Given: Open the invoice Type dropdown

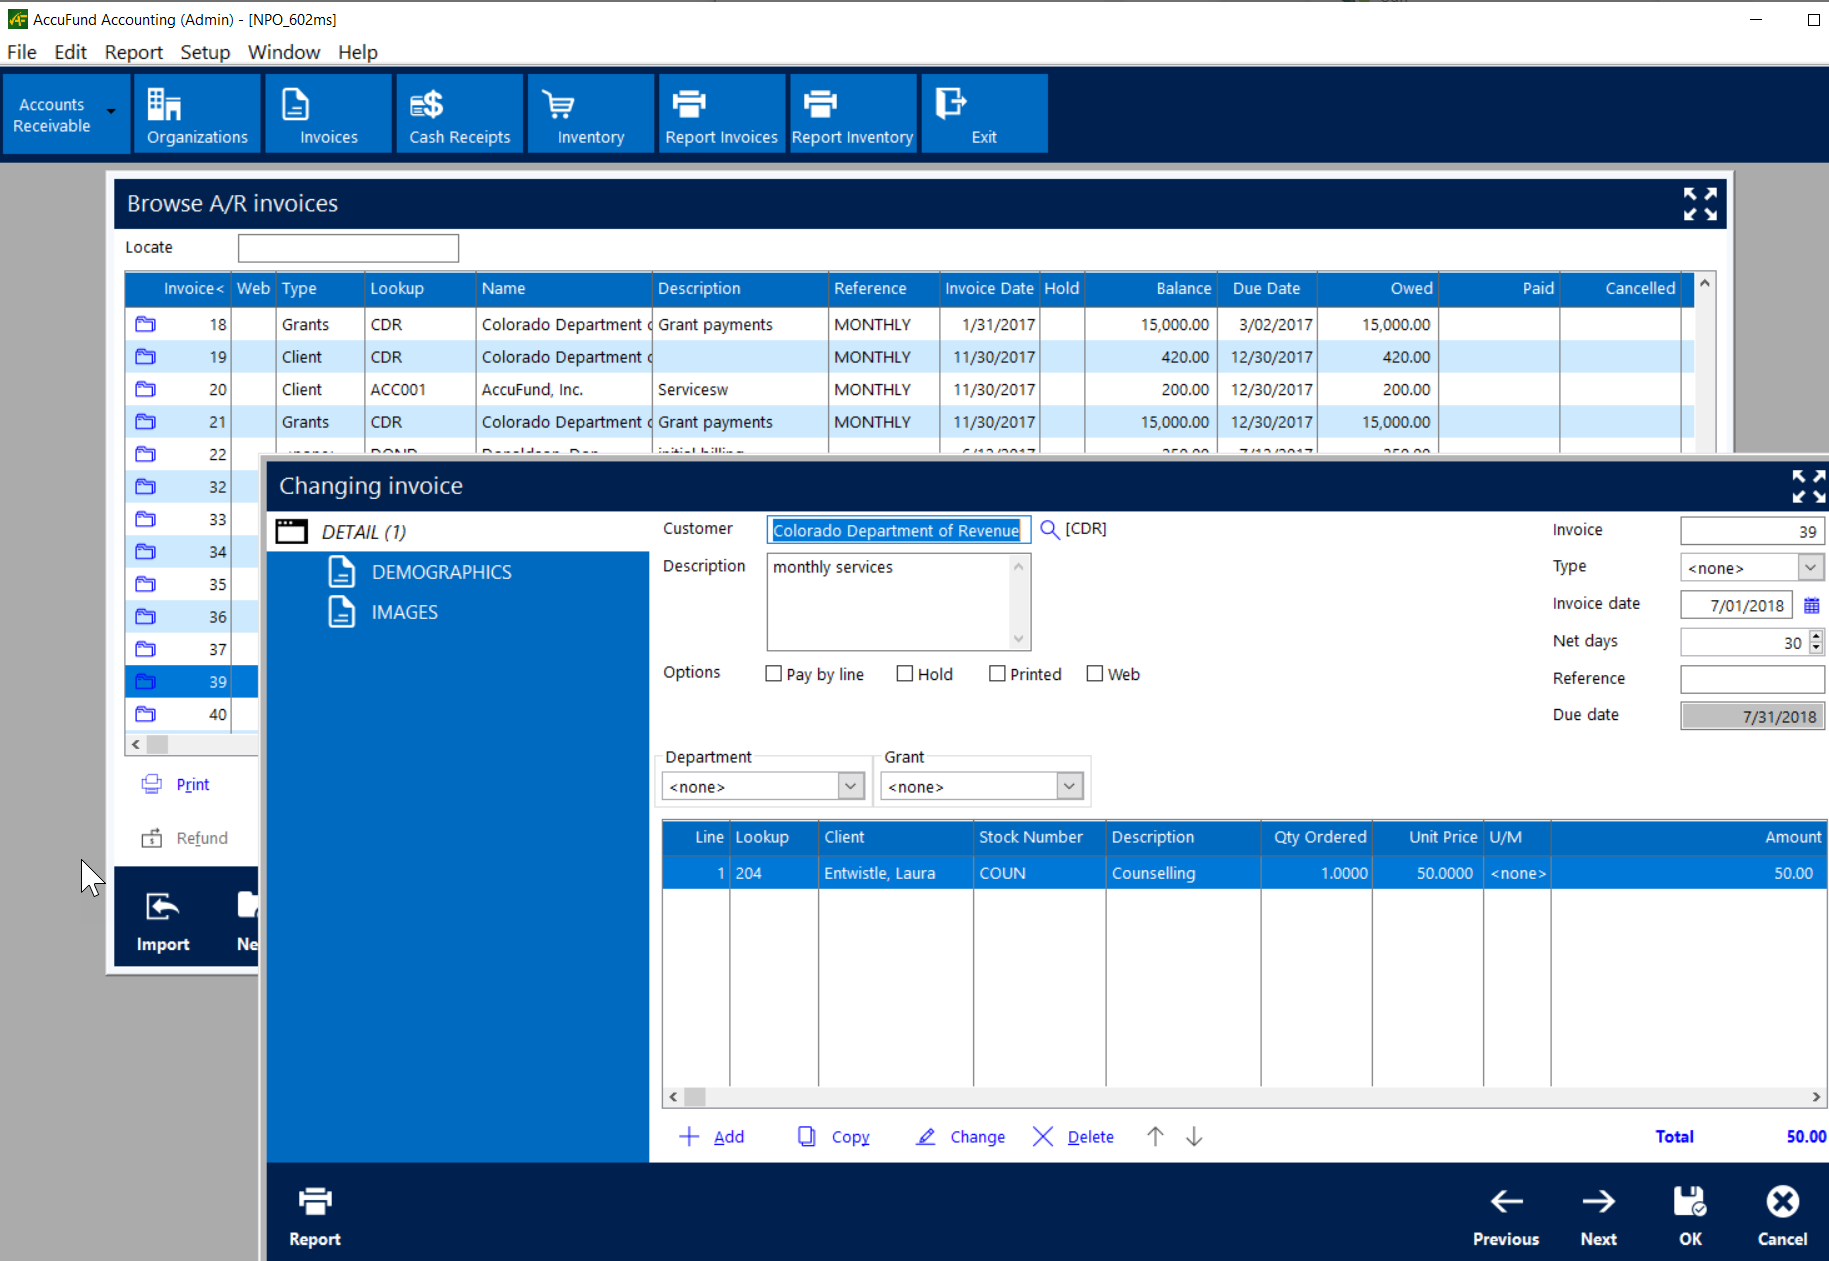Looking at the screenshot, I should click(1810, 568).
